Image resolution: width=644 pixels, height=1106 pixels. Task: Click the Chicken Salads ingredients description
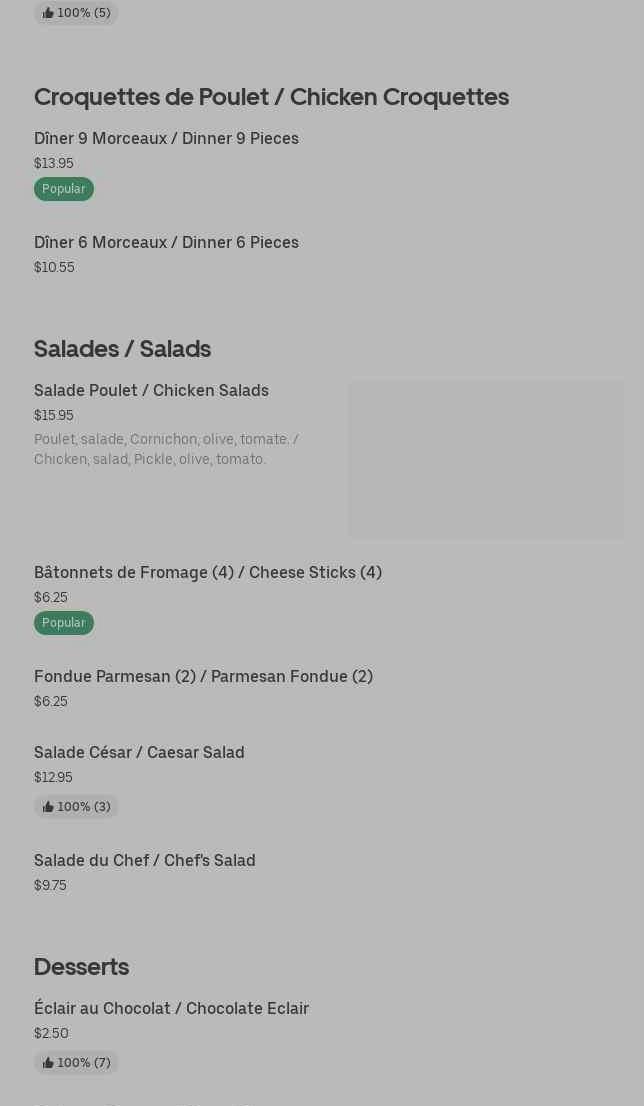(x=166, y=450)
